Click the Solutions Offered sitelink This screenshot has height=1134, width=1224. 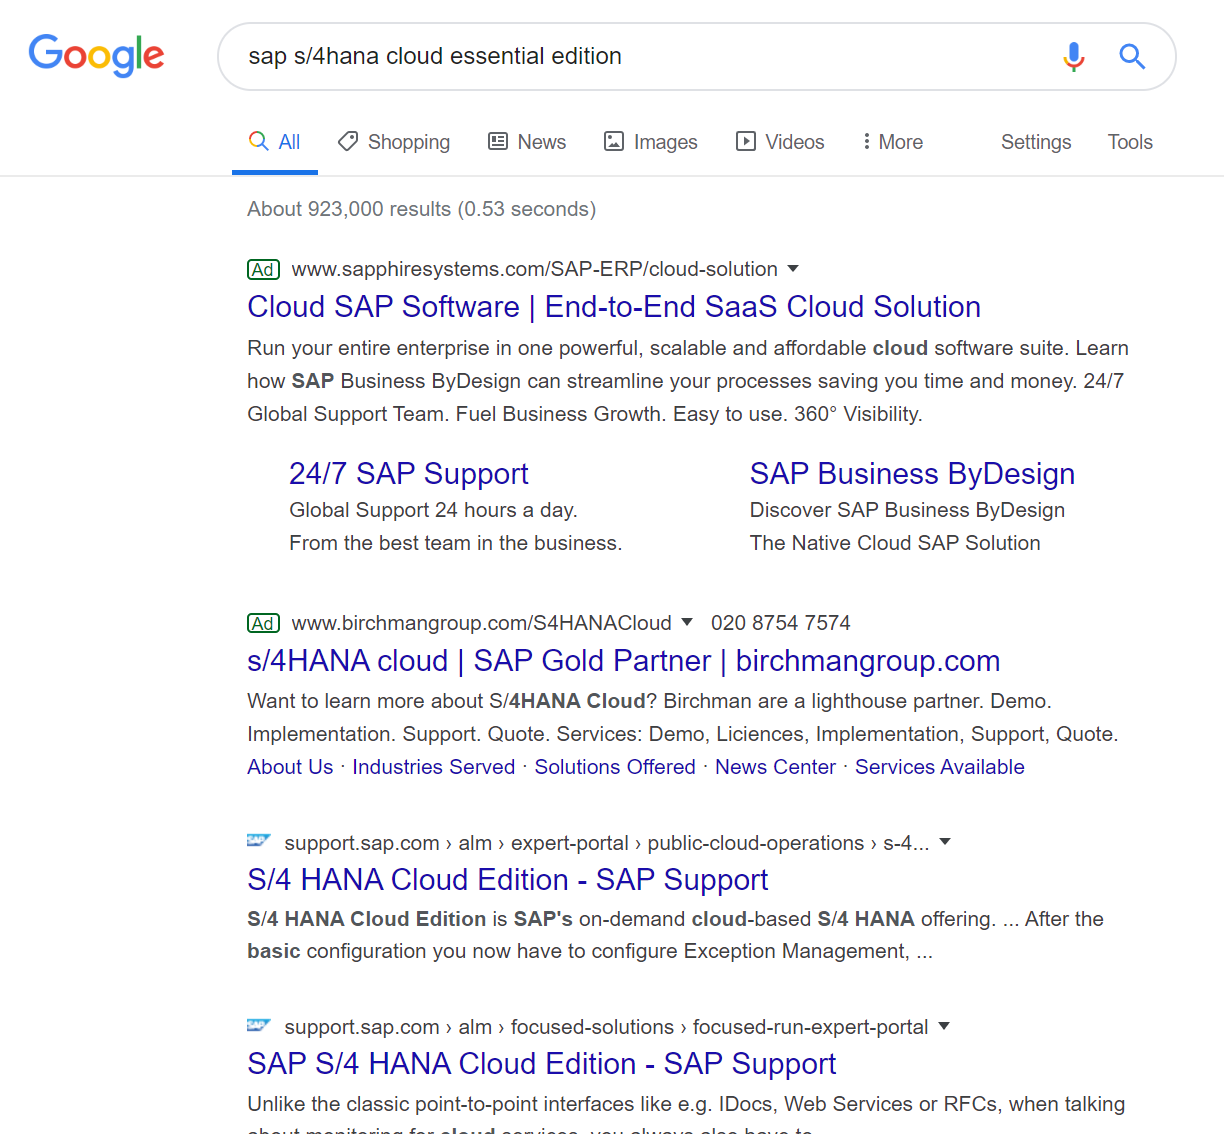[615, 767]
